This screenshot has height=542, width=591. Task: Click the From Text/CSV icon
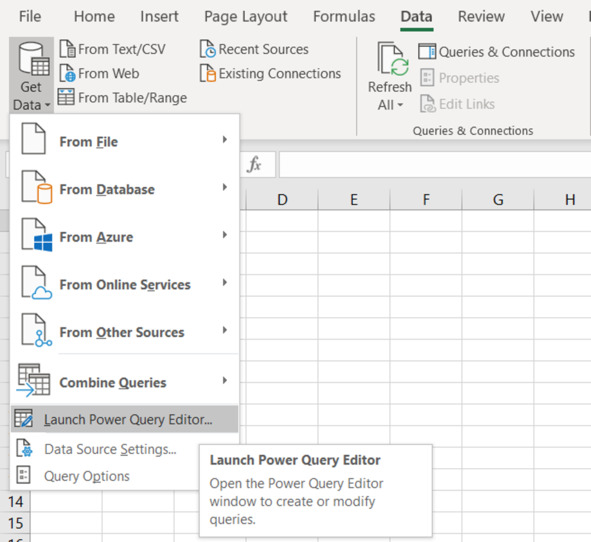[x=67, y=49]
